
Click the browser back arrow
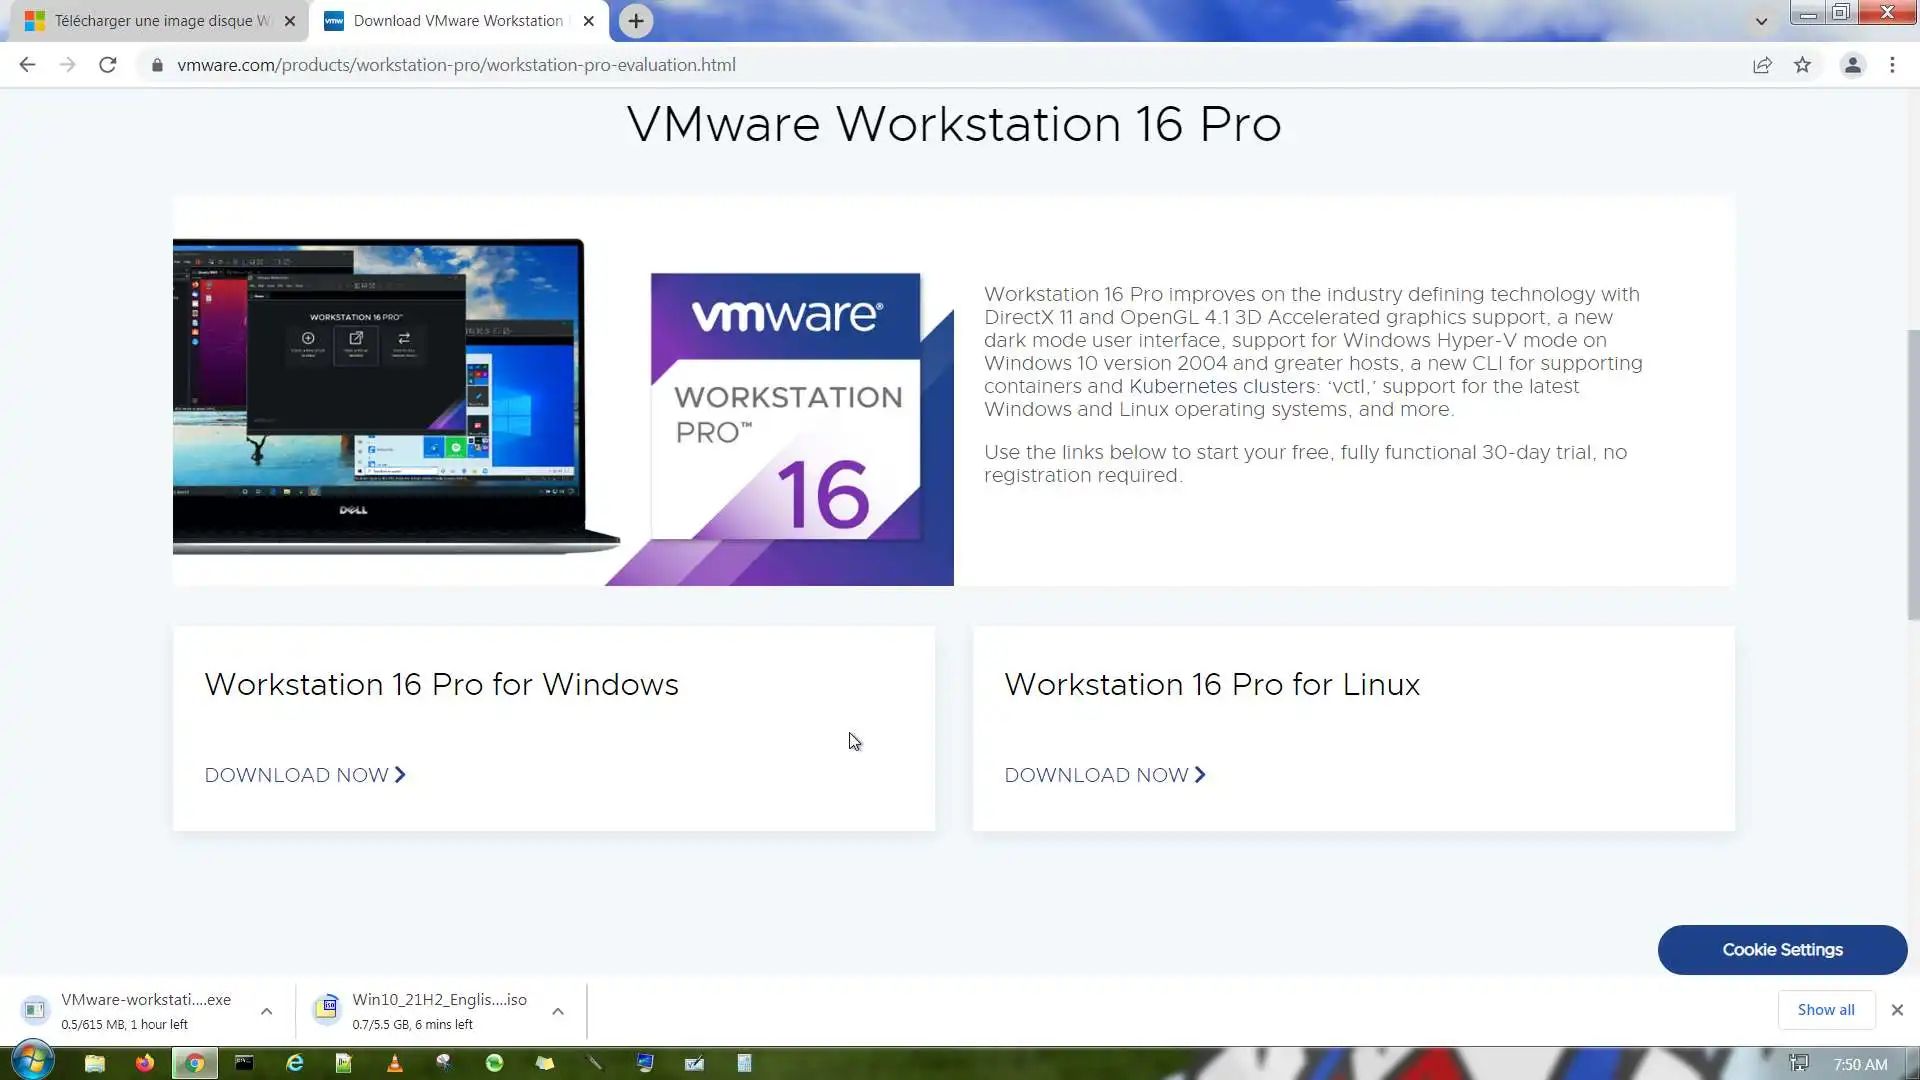(27, 65)
